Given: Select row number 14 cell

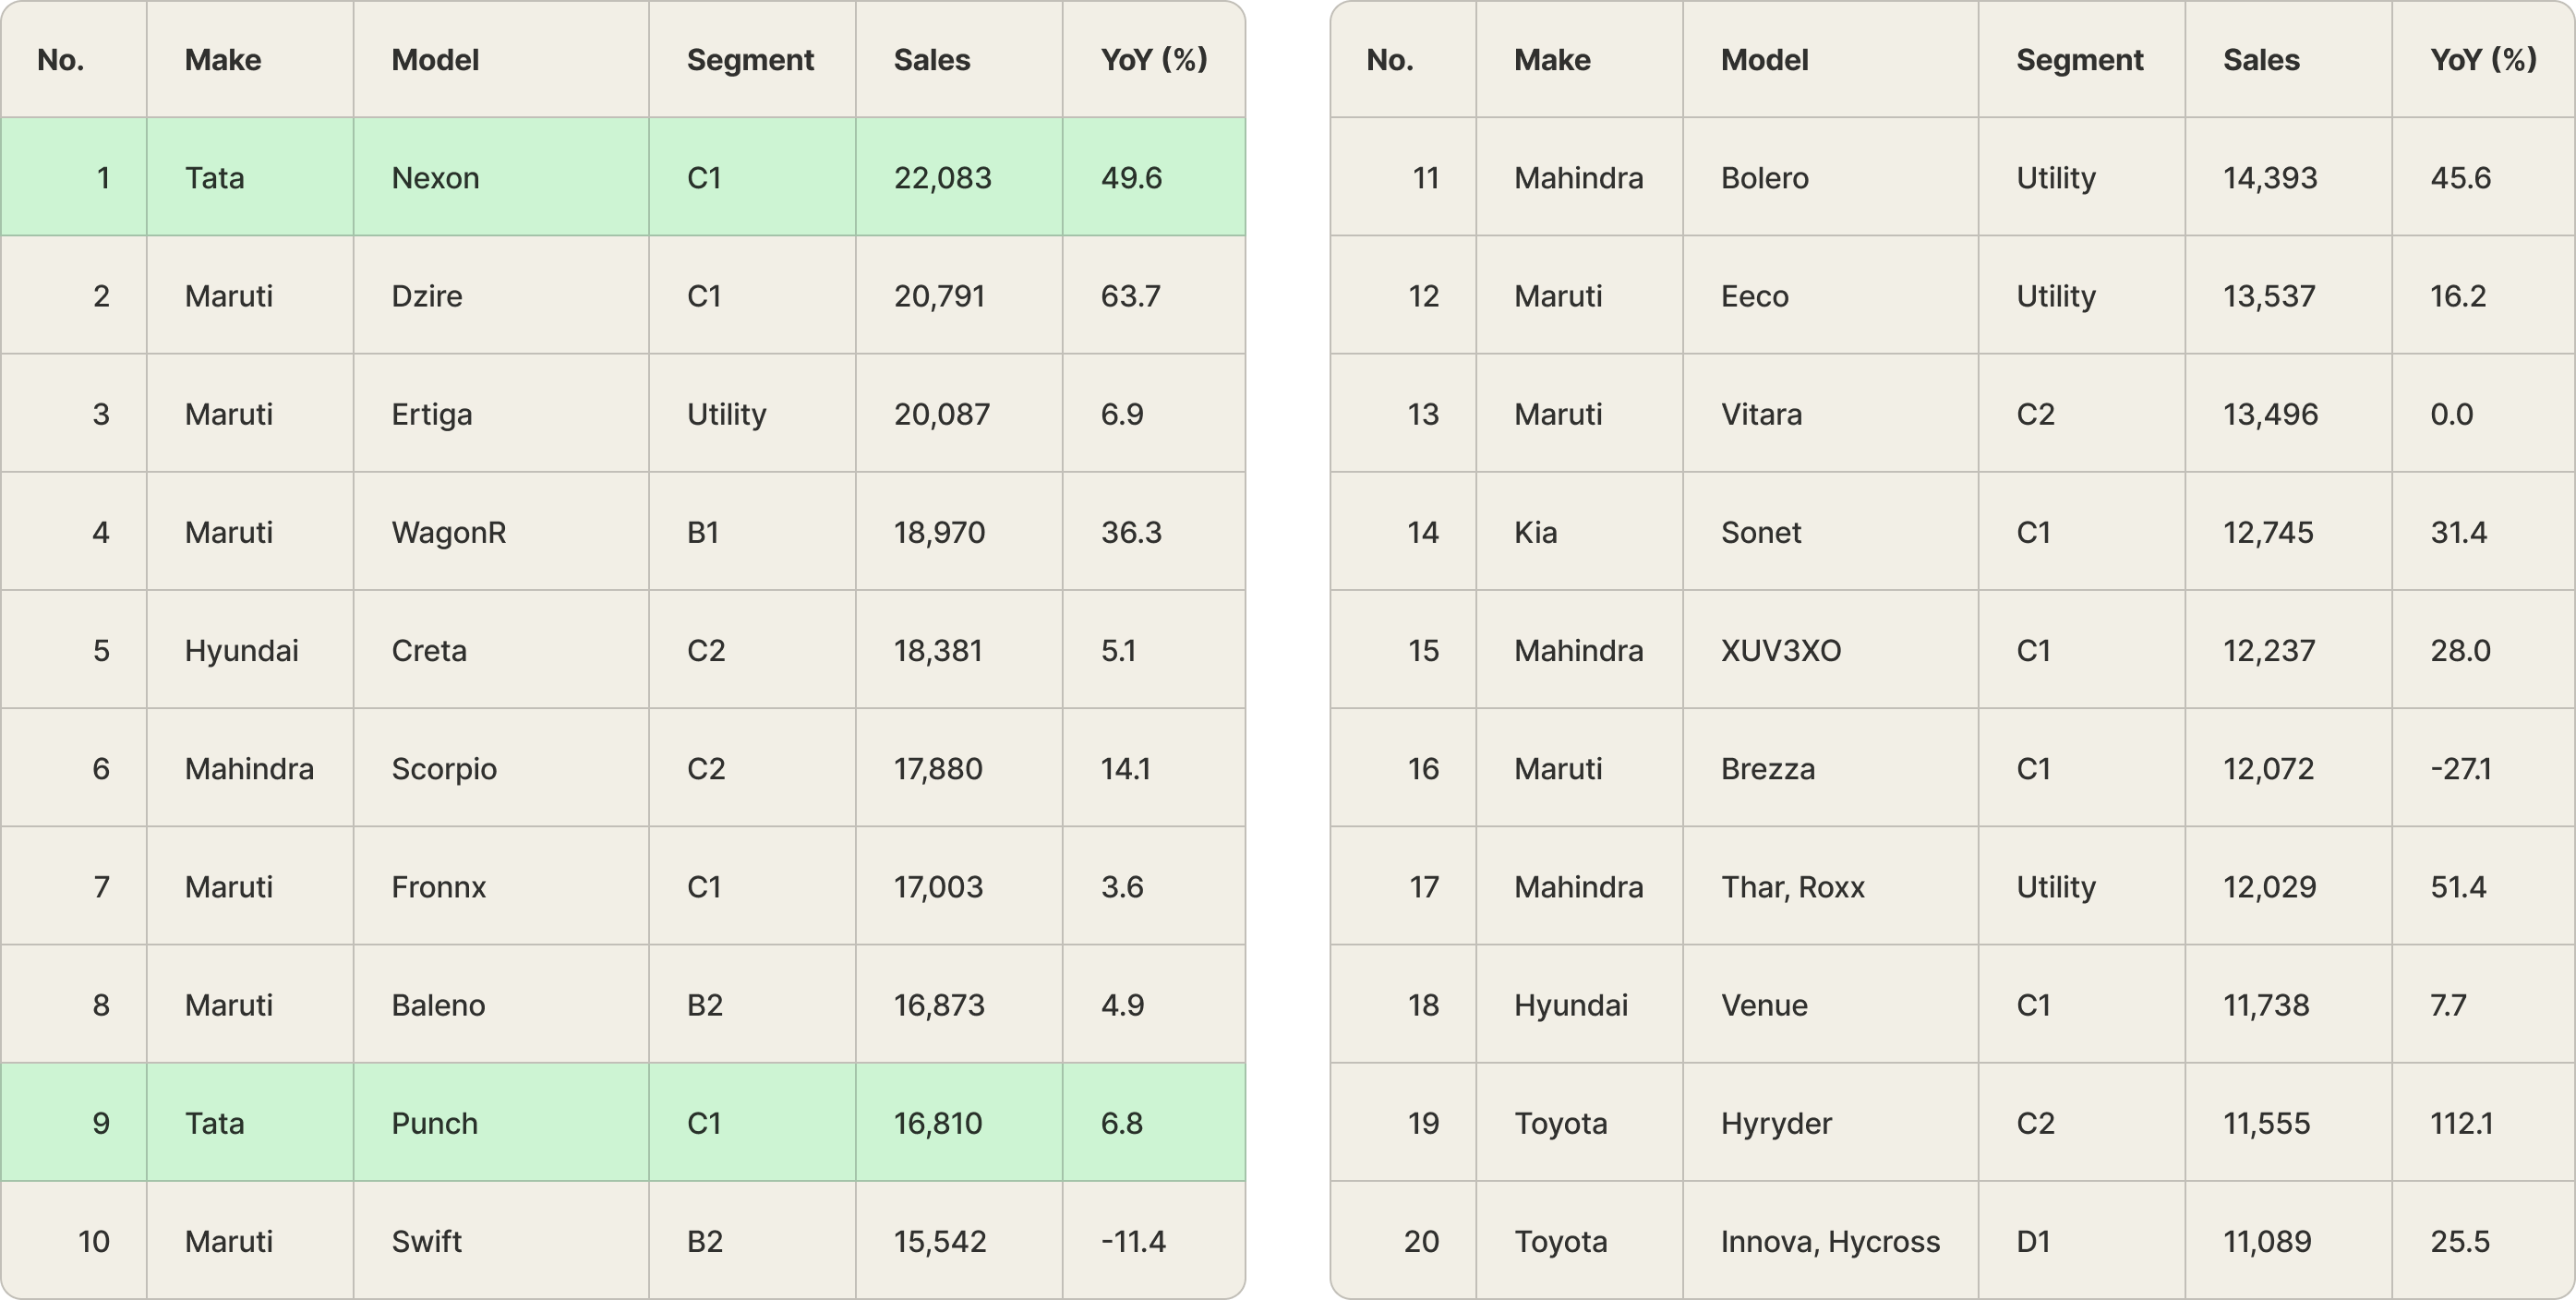Looking at the screenshot, I should point(1422,532).
